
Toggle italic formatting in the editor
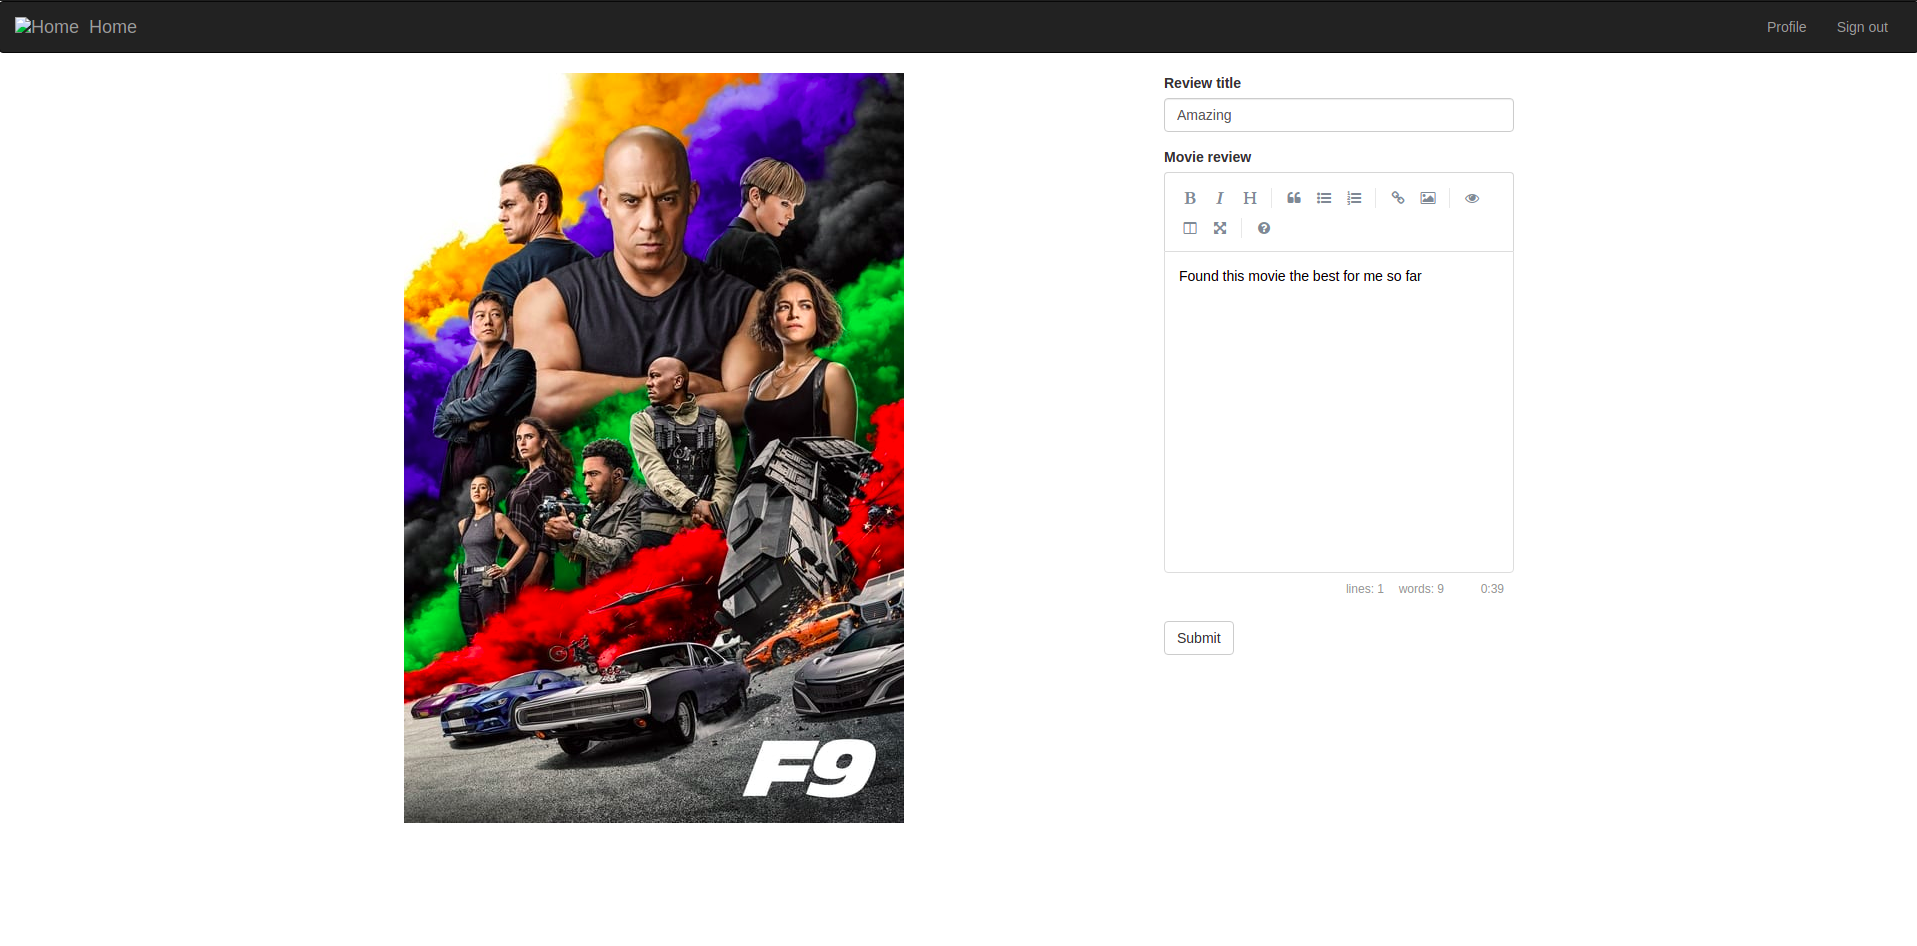click(x=1220, y=198)
